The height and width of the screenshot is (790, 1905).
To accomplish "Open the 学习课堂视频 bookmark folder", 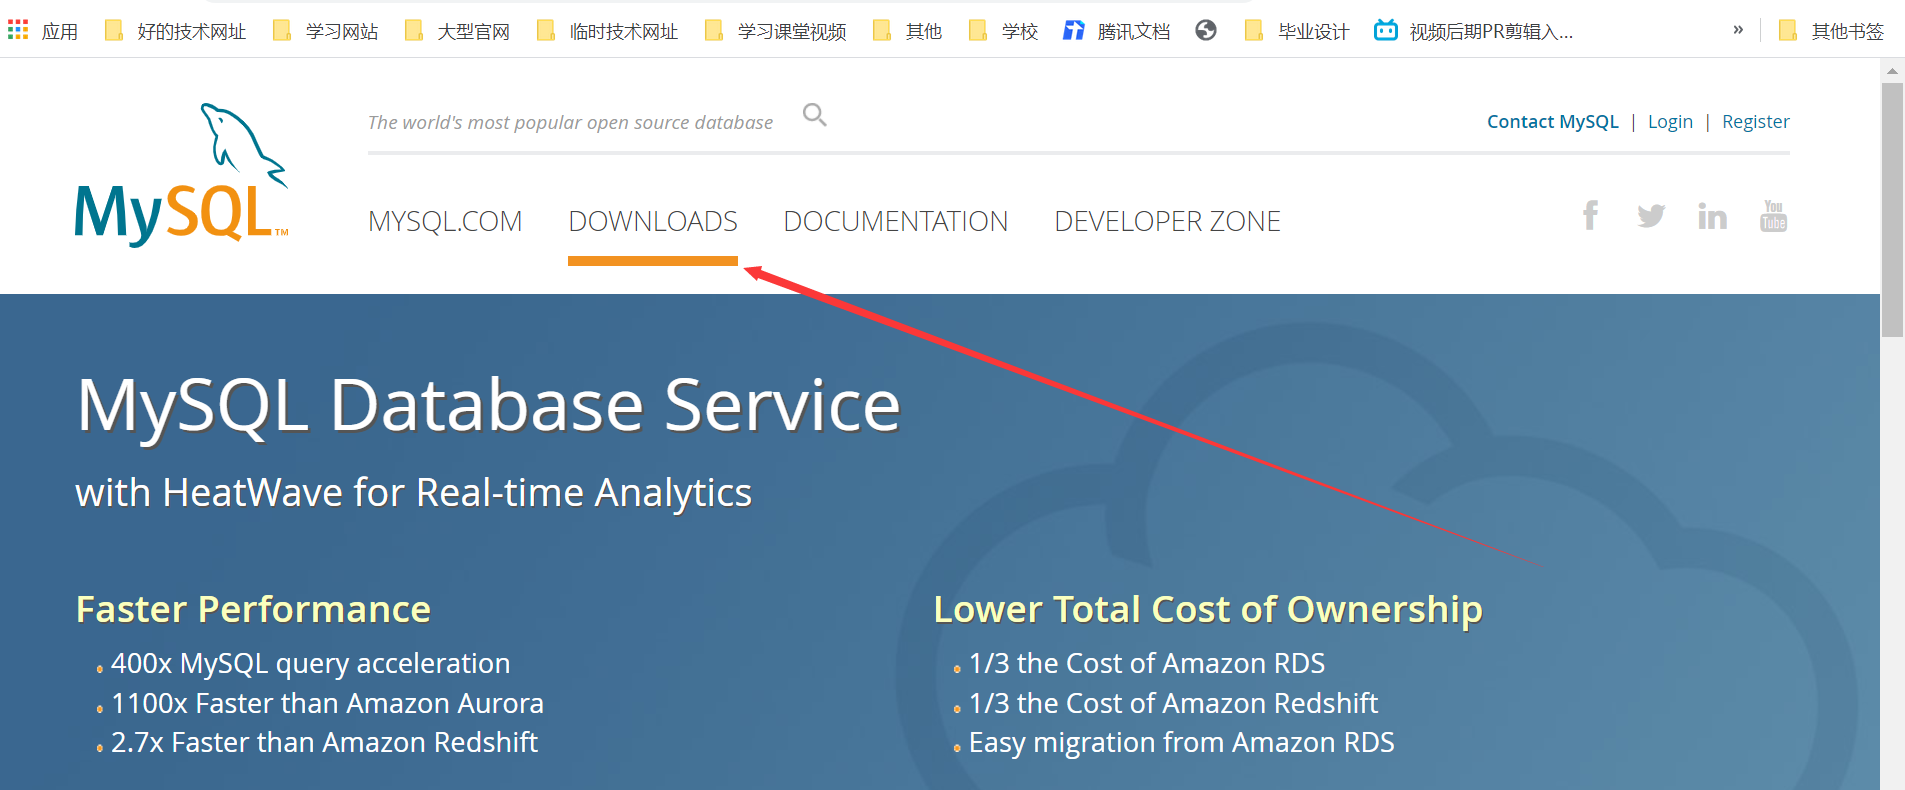I will 776,31.
